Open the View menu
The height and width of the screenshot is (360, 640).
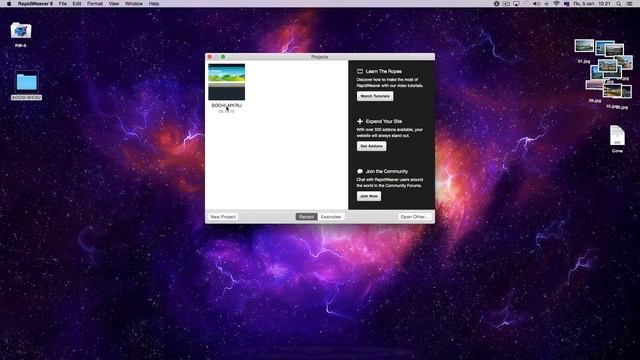(114, 4)
